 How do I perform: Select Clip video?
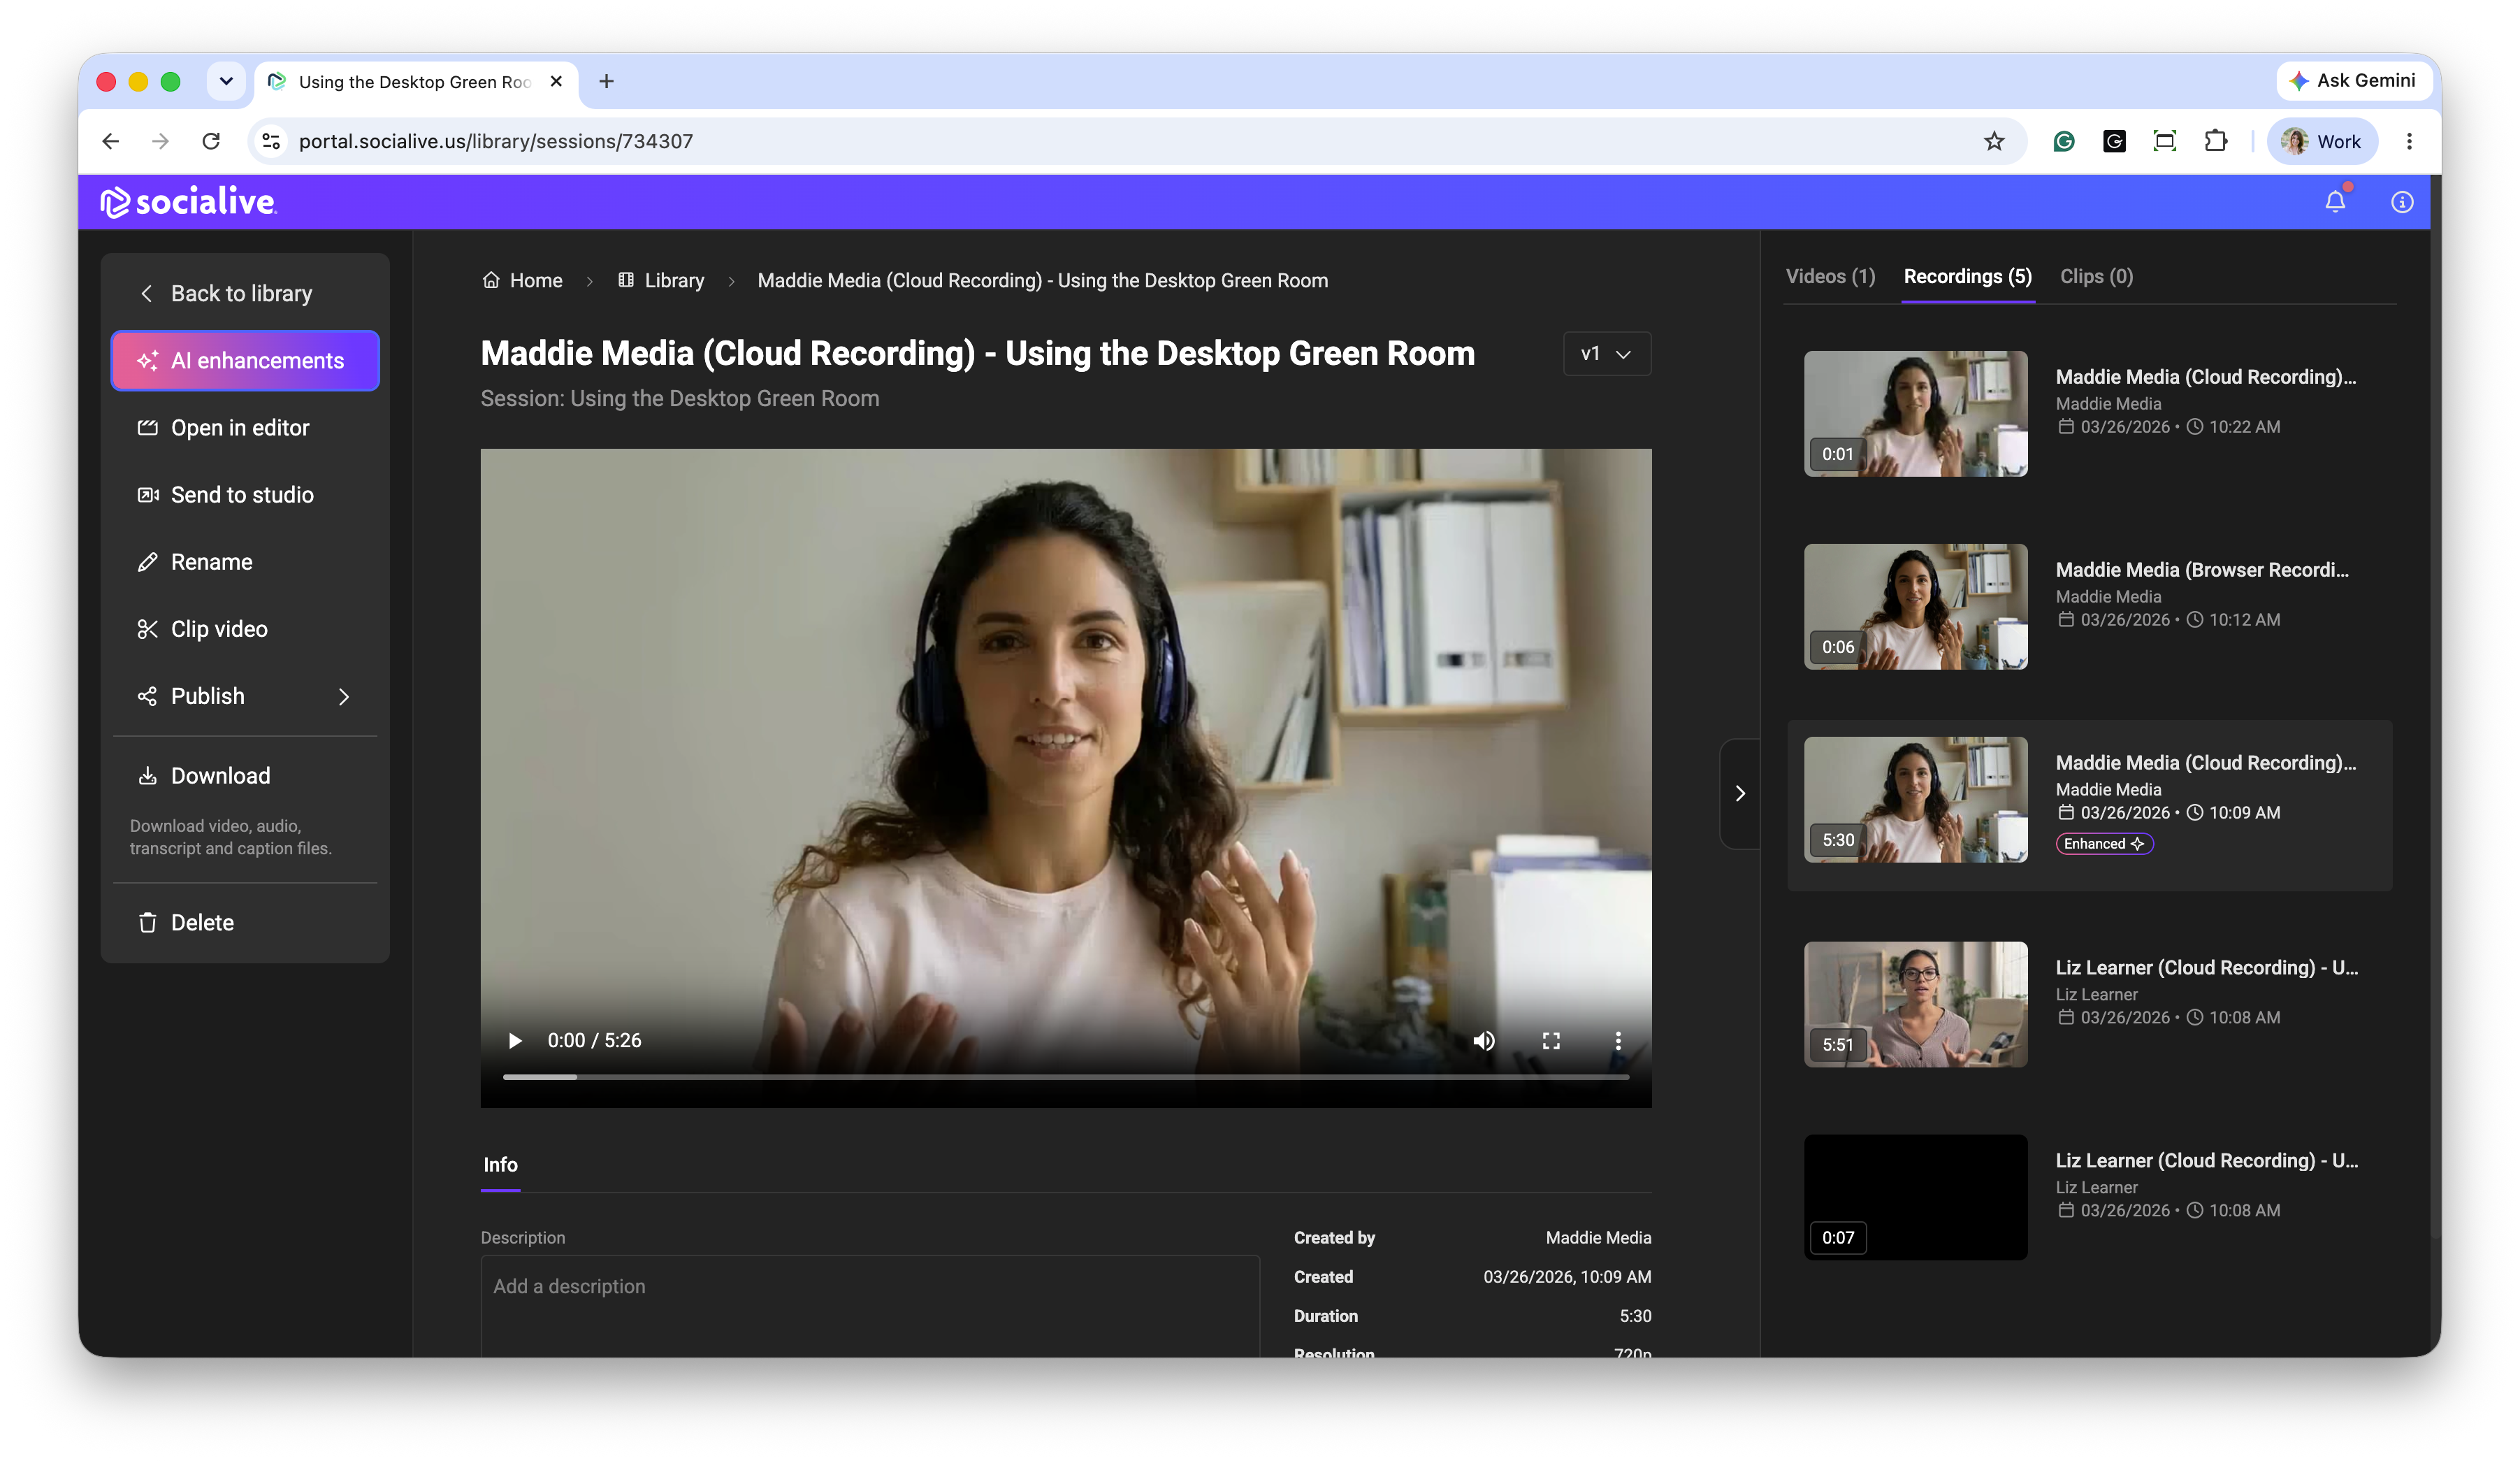245,628
